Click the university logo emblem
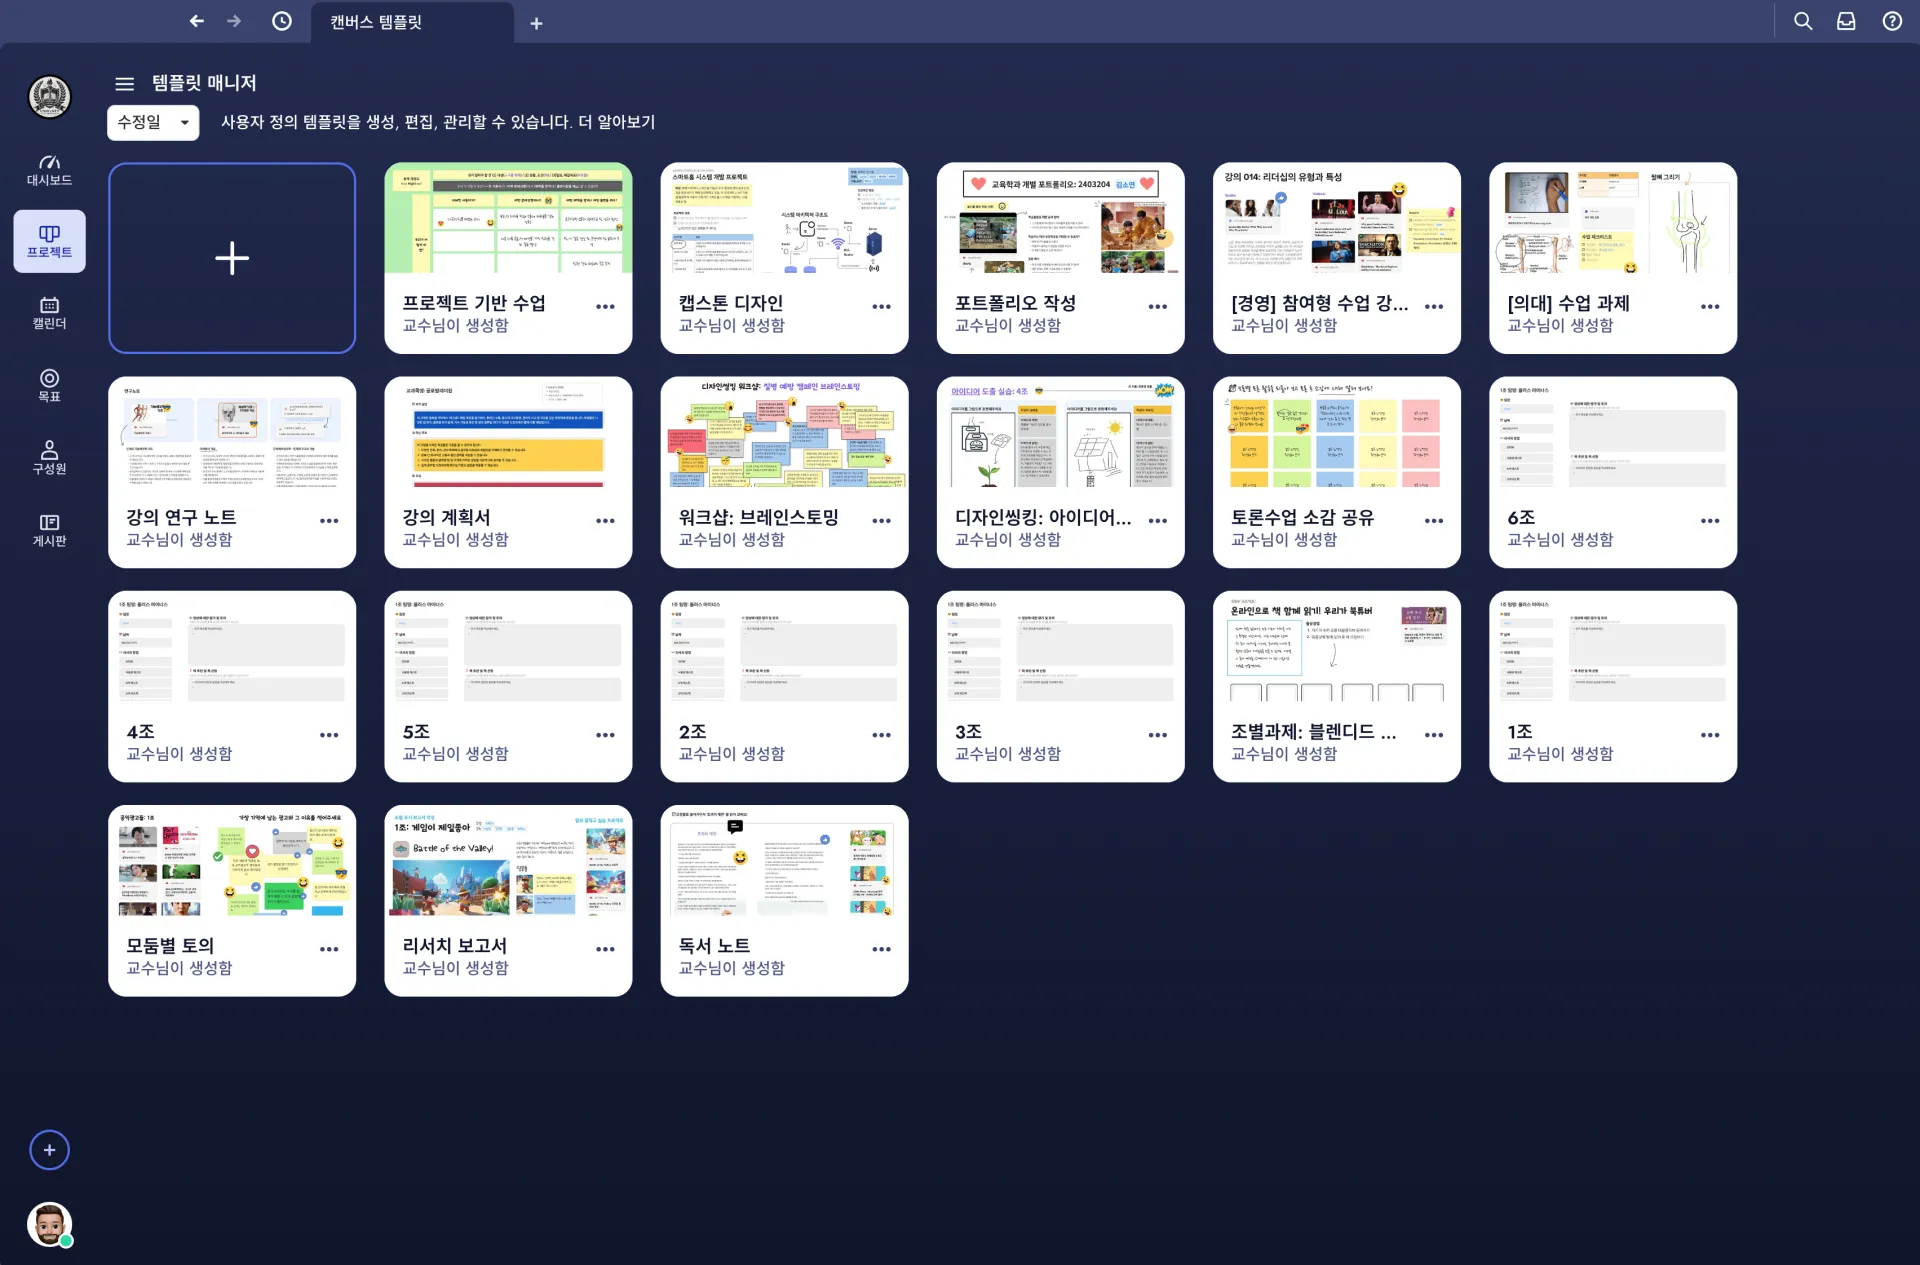This screenshot has height=1265, width=1920. [x=49, y=97]
